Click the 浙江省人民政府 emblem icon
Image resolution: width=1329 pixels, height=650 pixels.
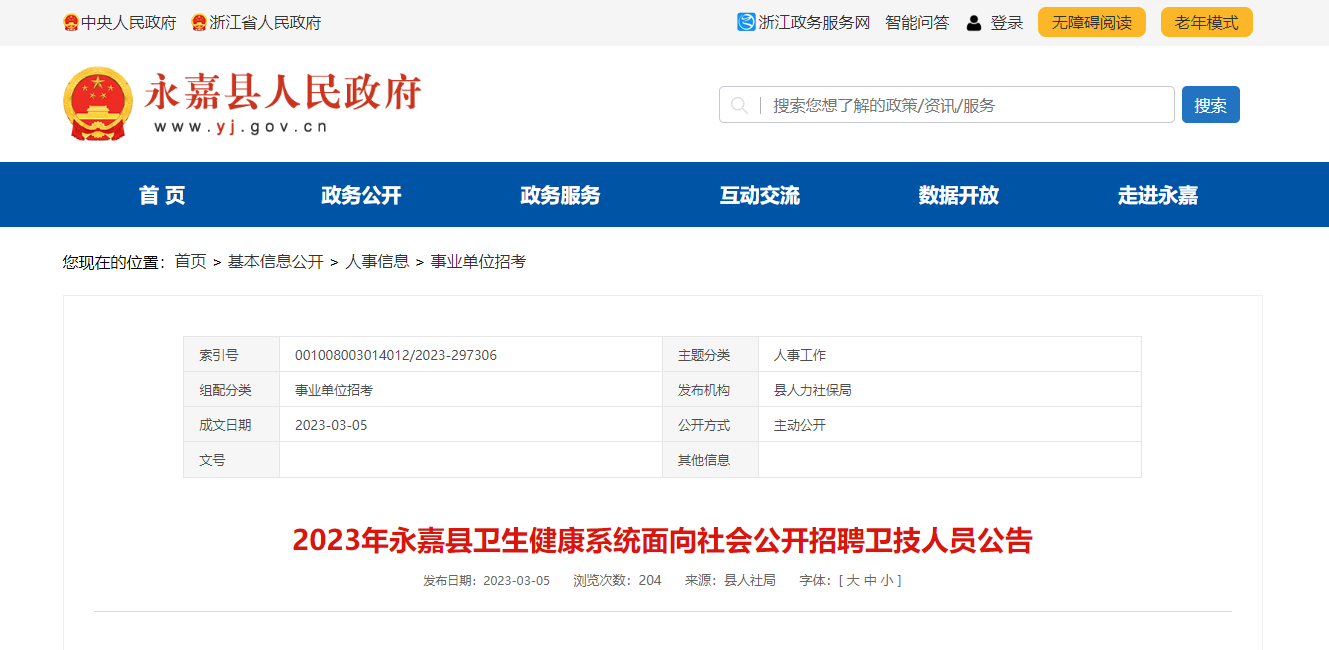[199, 22]
